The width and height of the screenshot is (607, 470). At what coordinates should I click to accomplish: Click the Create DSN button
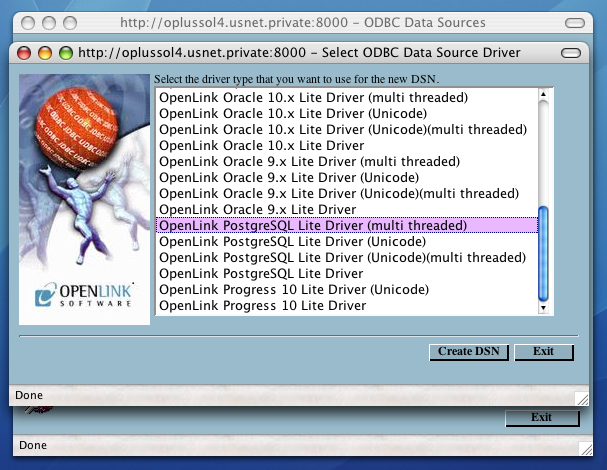pyautogui.click(x=470, y=352)
